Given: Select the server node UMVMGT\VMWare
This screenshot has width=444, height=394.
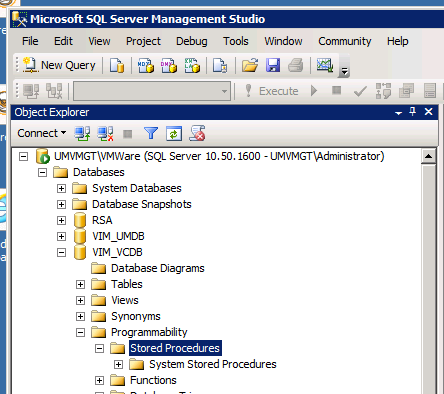Looking at the screenshot, I should tap(219, 156).
